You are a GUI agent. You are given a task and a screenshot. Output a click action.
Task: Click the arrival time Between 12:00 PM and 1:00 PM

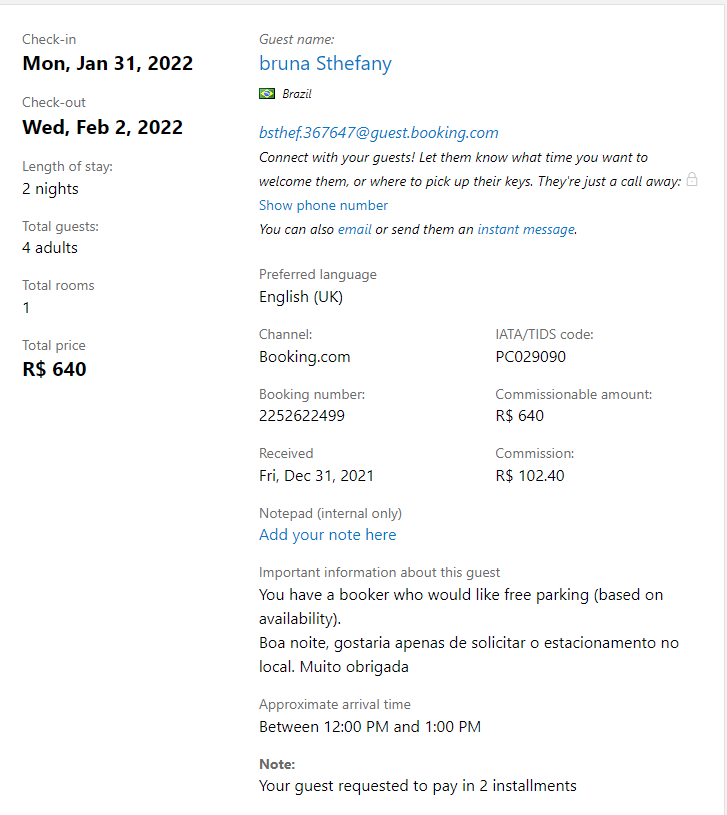click(x=369, y=727)
